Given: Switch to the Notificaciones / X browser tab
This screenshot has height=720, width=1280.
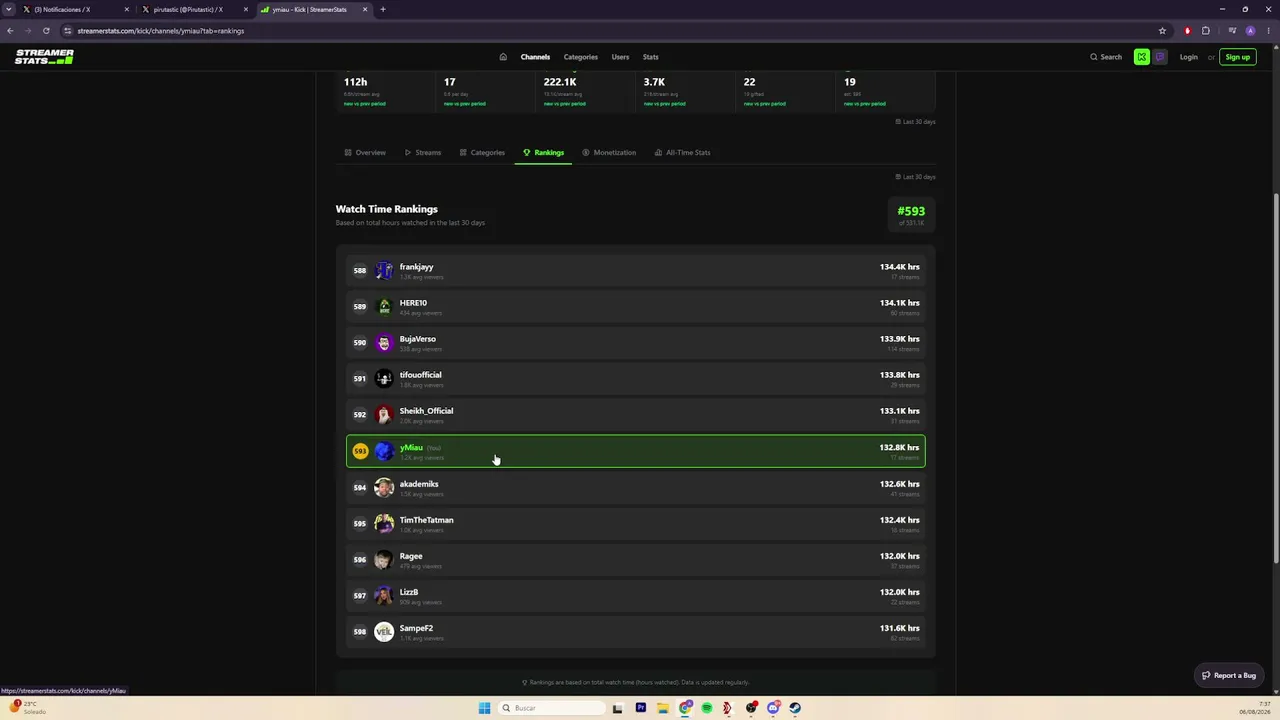Looking at the screenshot, I should pos(75,9).
